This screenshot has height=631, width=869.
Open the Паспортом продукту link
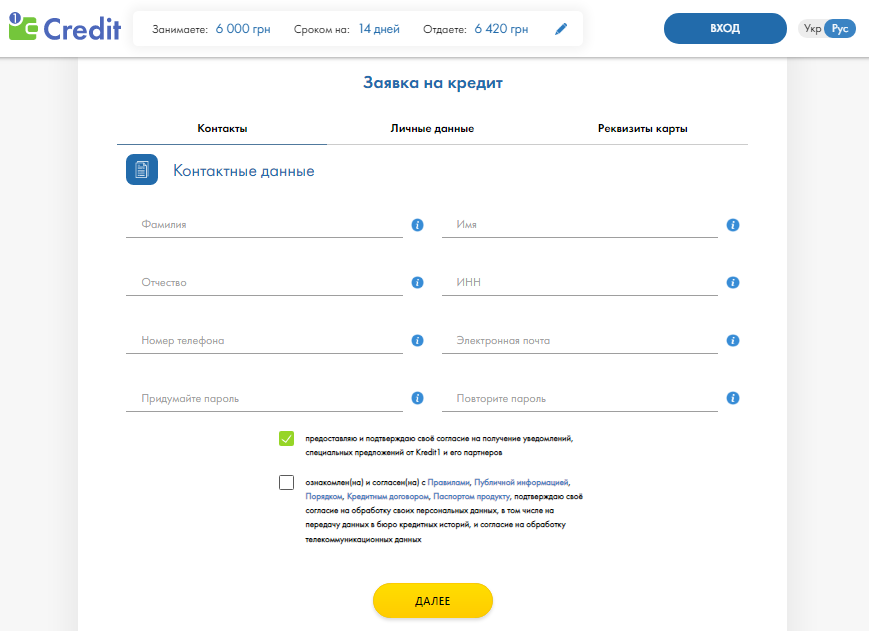click(x=471, y=496)
